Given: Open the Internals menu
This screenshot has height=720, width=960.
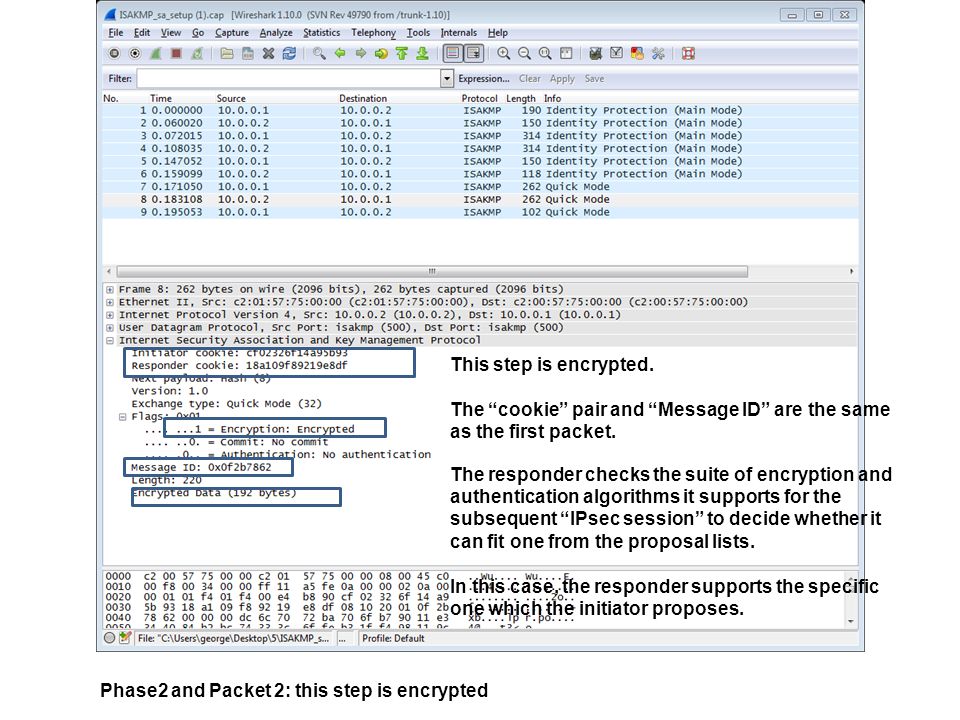Looking at the screenshot, I should click(459, 32).
